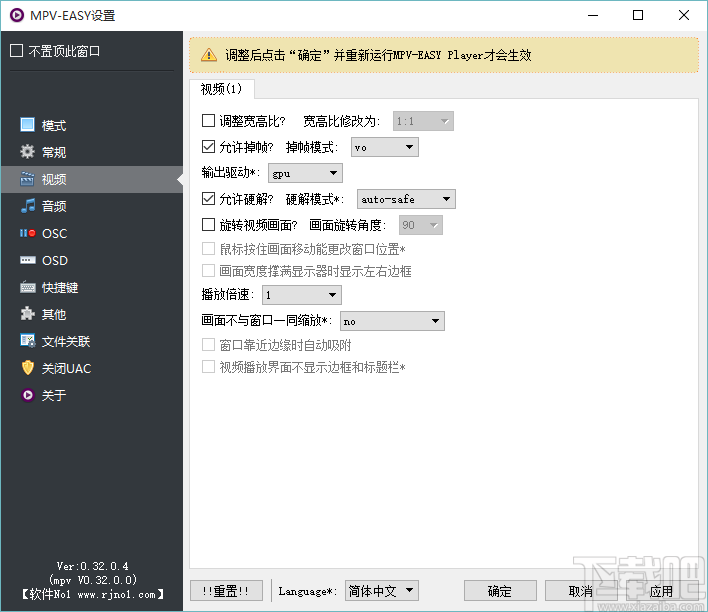
Task: Click the 确定 confirm button
Action: 500,591
